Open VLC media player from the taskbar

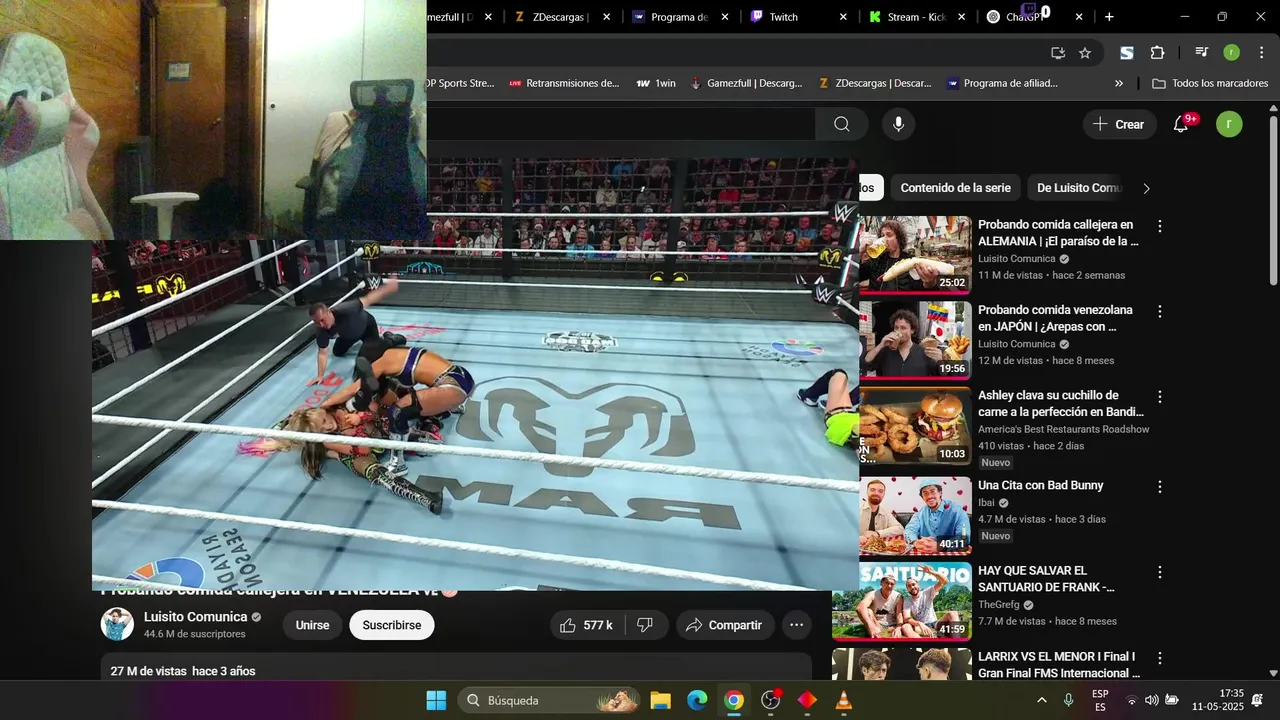click(x=844, y=700)
